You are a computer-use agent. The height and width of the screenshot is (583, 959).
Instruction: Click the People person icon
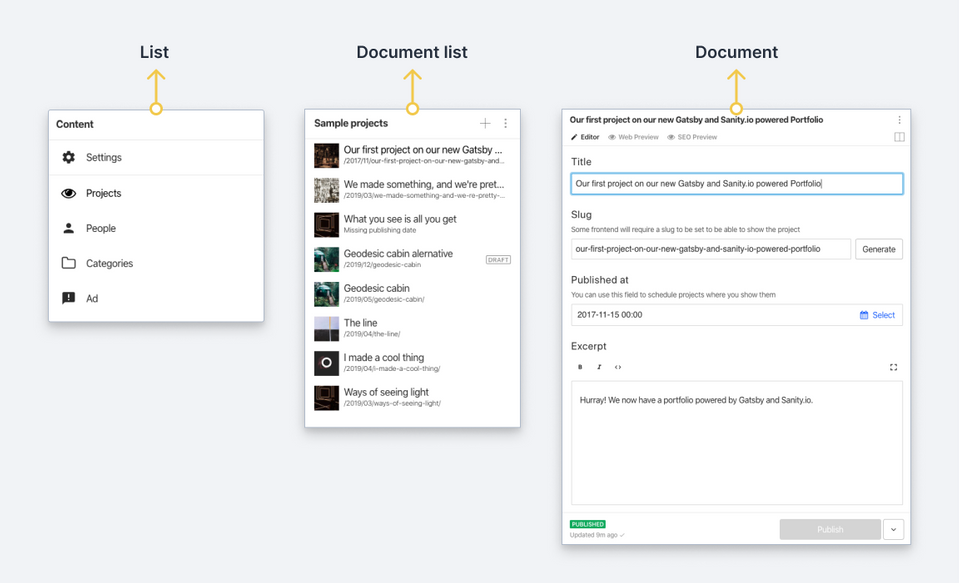68,228
